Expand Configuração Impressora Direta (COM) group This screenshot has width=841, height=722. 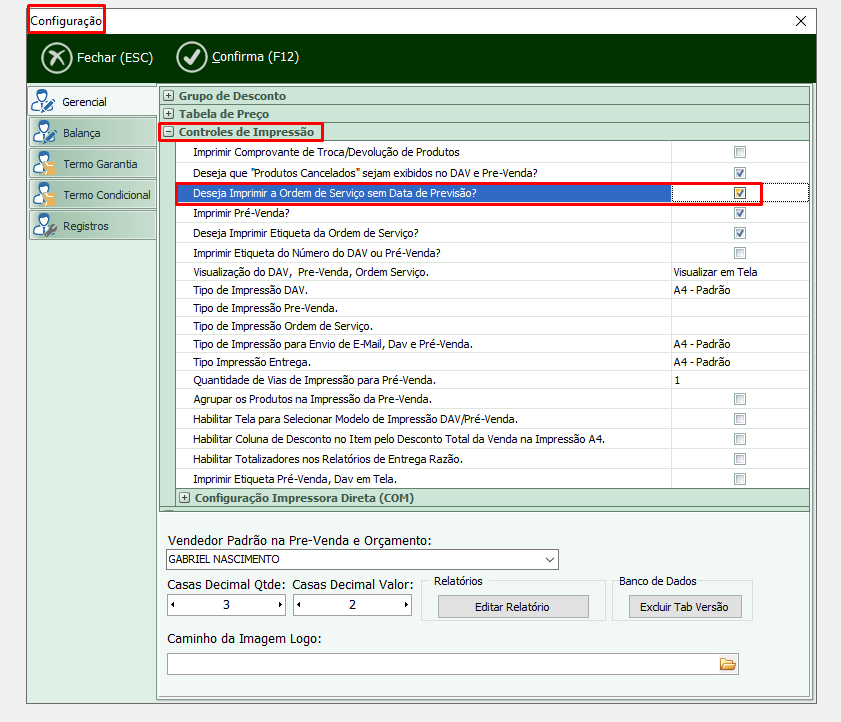[184, 498]
